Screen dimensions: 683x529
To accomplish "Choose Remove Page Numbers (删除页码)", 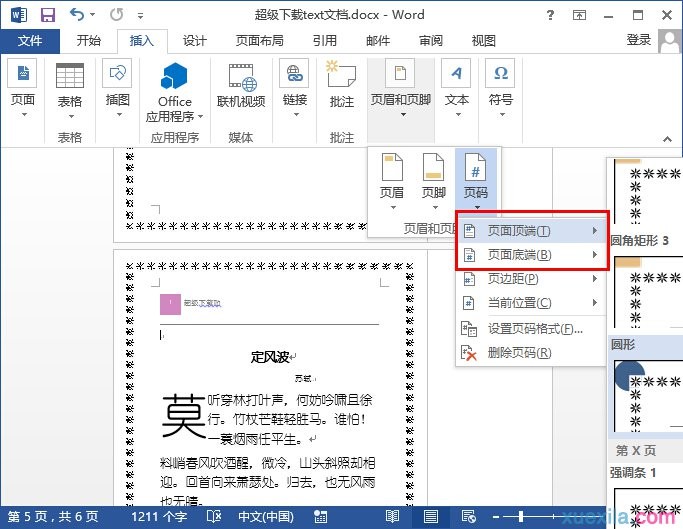I will 518,353.
